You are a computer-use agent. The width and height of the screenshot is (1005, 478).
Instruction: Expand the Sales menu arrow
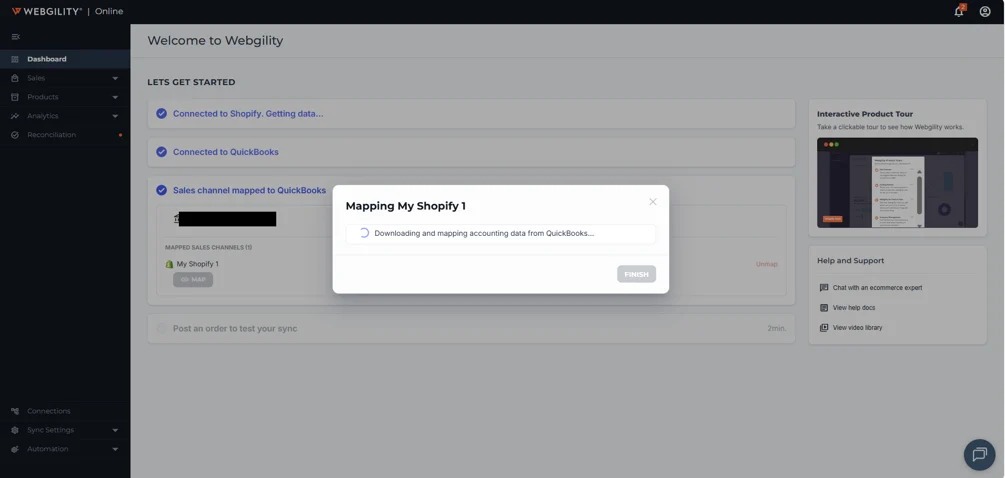[115, 78]
